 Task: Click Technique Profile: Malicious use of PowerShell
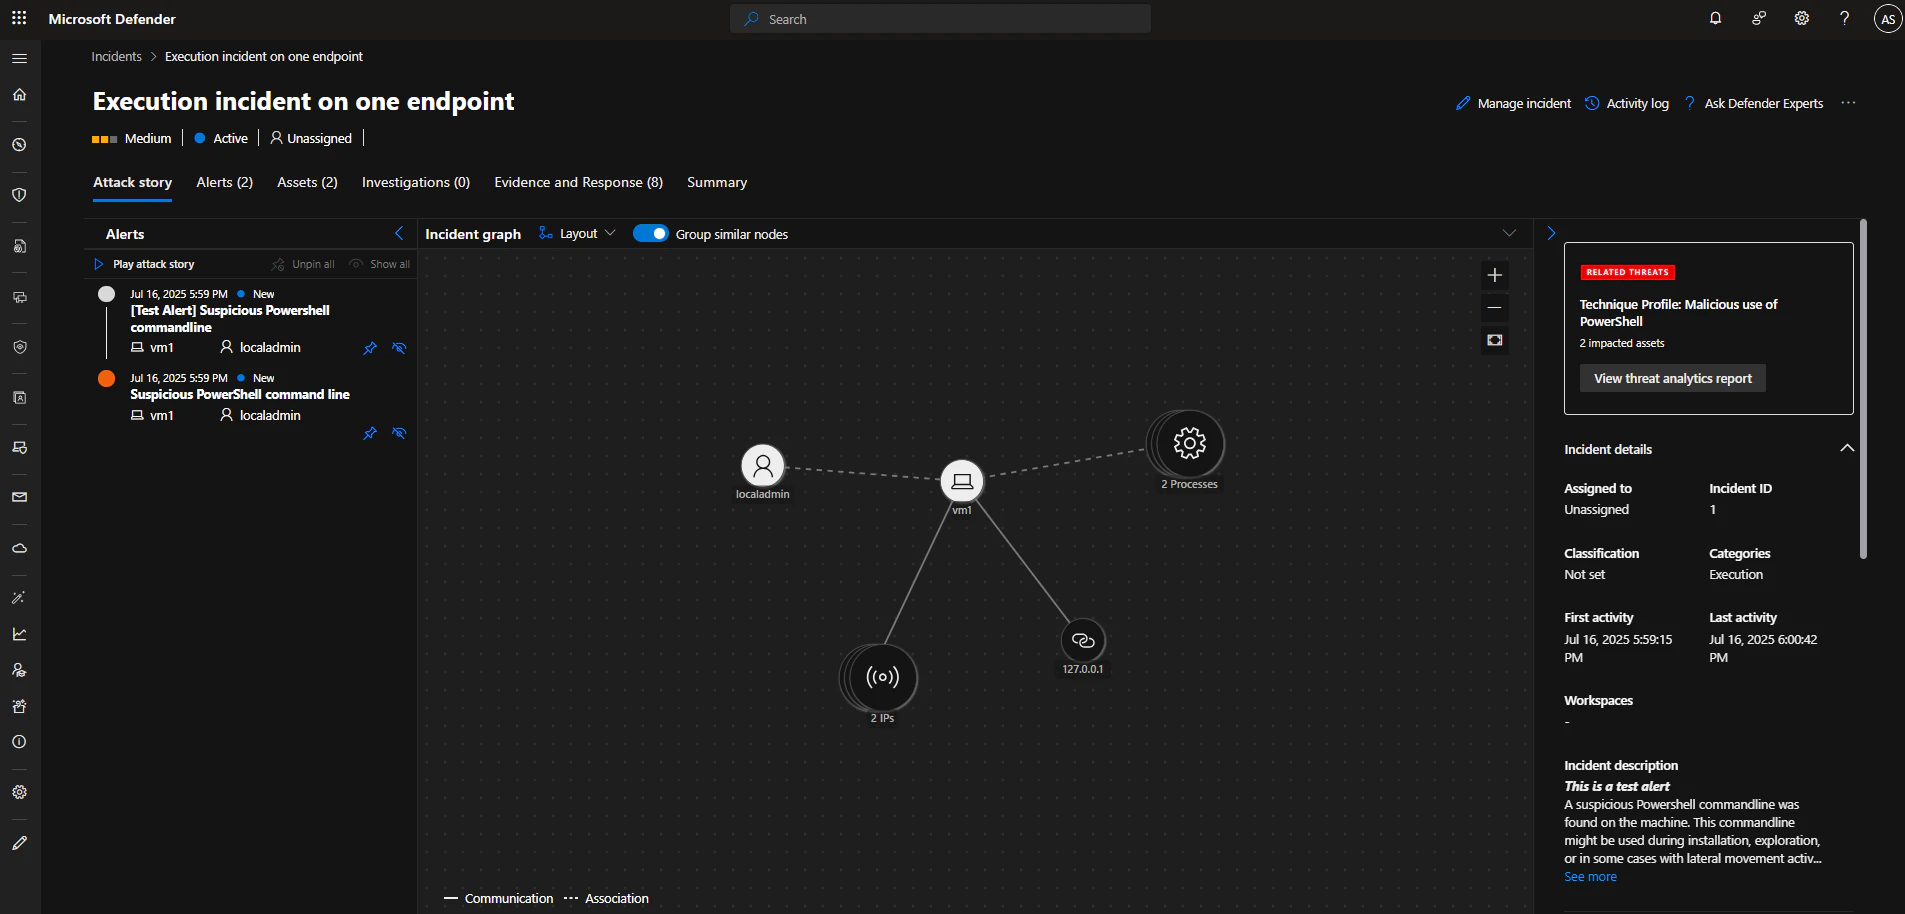(1678, 313)
